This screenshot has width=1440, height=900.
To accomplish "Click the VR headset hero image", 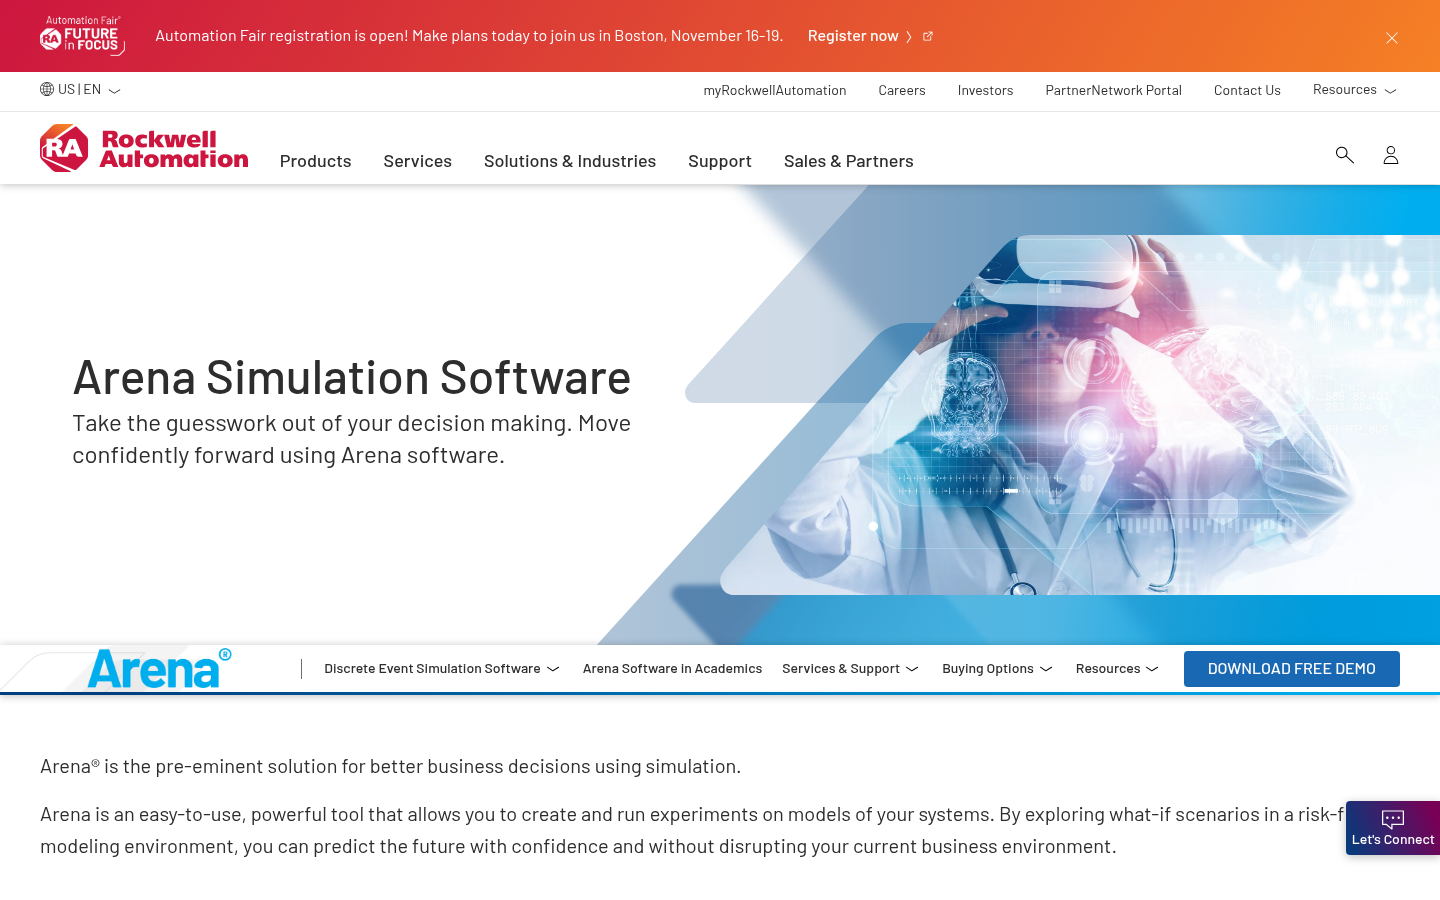I will pos(1080,415).
